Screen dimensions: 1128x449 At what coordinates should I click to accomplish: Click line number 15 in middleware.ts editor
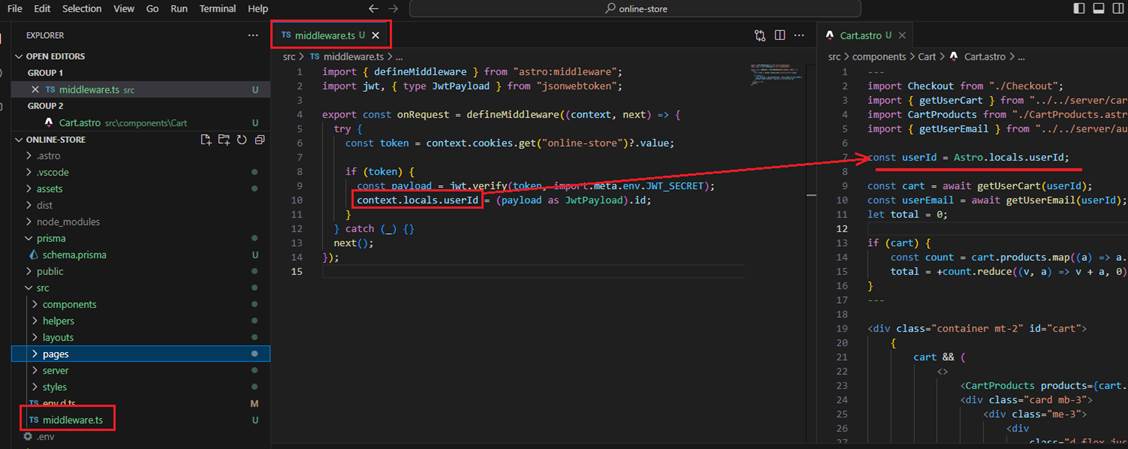297,271
